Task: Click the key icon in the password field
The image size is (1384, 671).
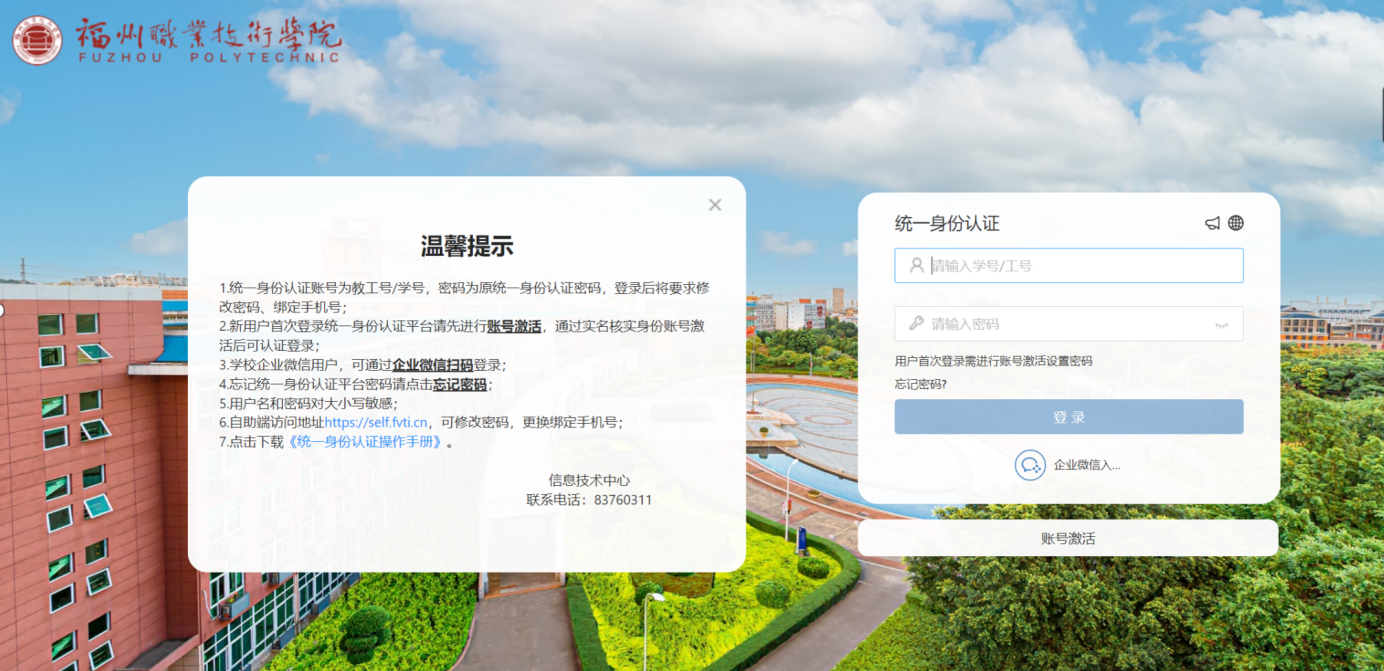Action: [916, 324]
